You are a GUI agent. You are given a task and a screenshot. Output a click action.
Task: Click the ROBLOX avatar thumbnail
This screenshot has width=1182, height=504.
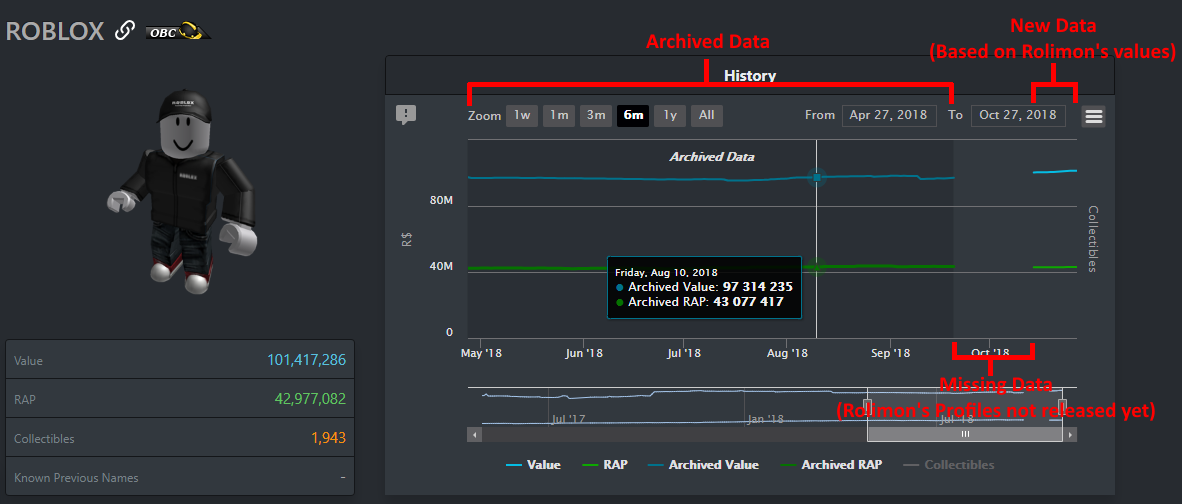pyautogui.click(x=181, y=194)
